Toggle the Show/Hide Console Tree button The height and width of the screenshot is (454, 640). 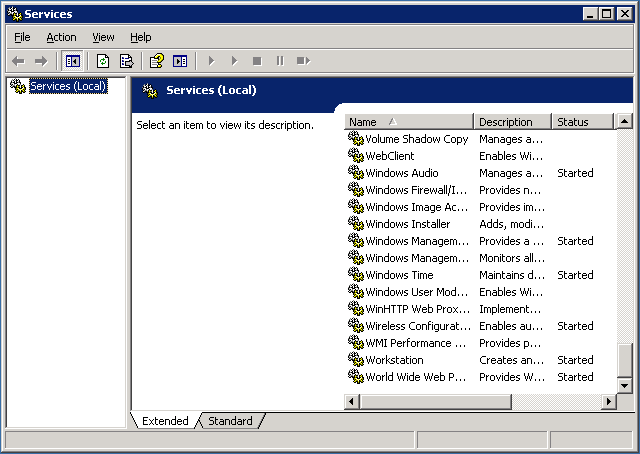pos(73,61)
